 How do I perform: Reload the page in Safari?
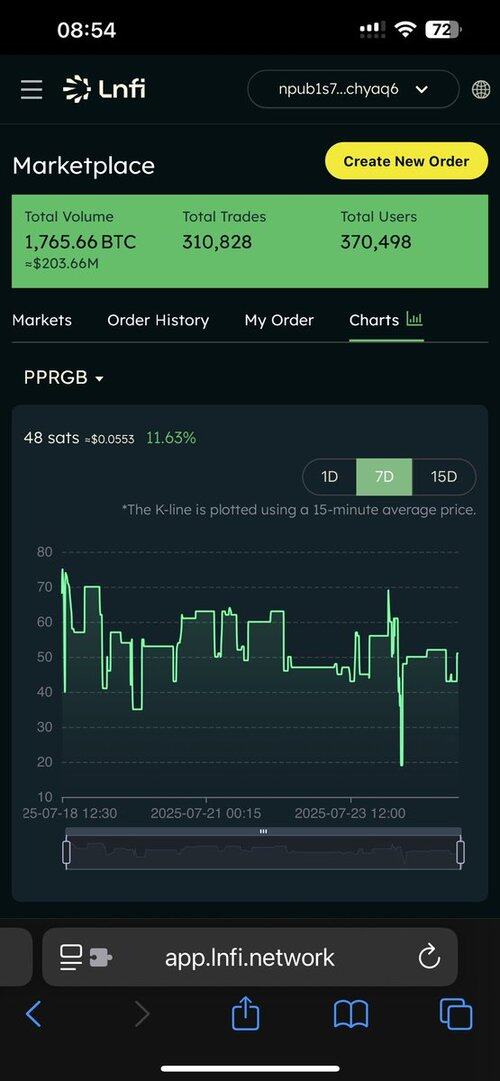click(x=429, y=957)
